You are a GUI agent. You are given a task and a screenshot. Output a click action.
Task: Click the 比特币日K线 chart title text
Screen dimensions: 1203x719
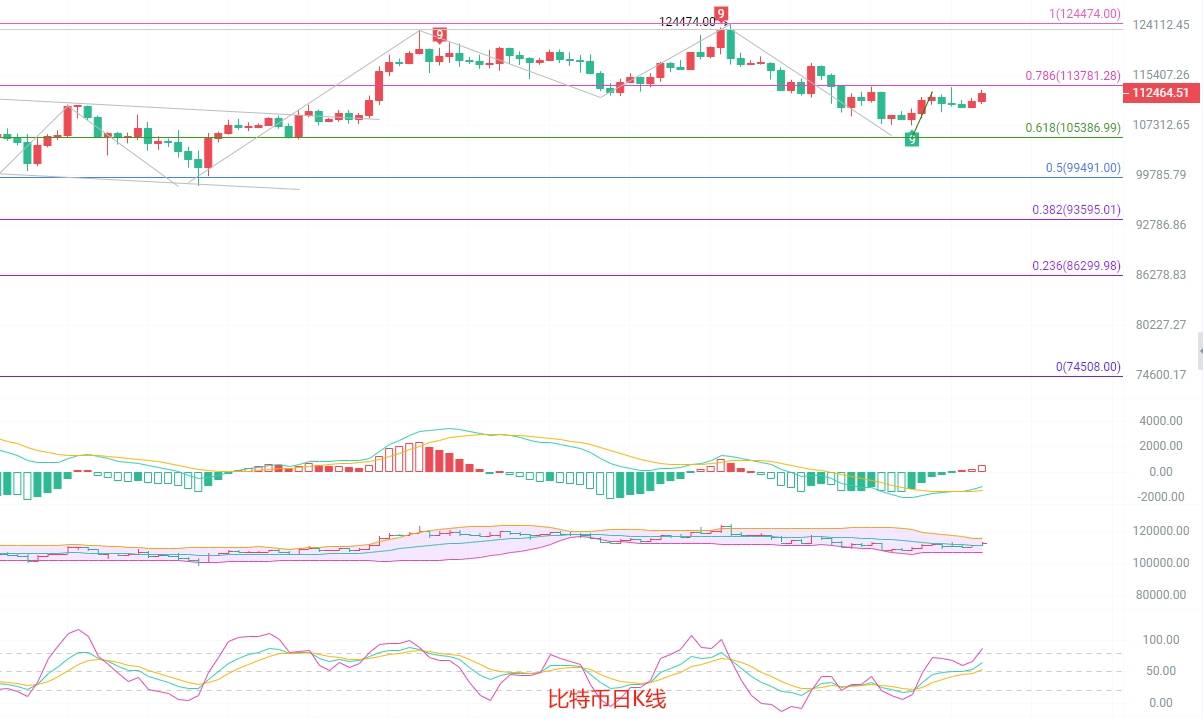point(606,700)
